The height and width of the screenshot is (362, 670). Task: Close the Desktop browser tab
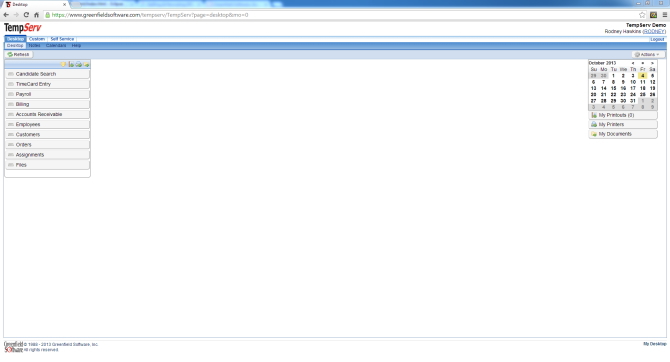coord(65,5)
